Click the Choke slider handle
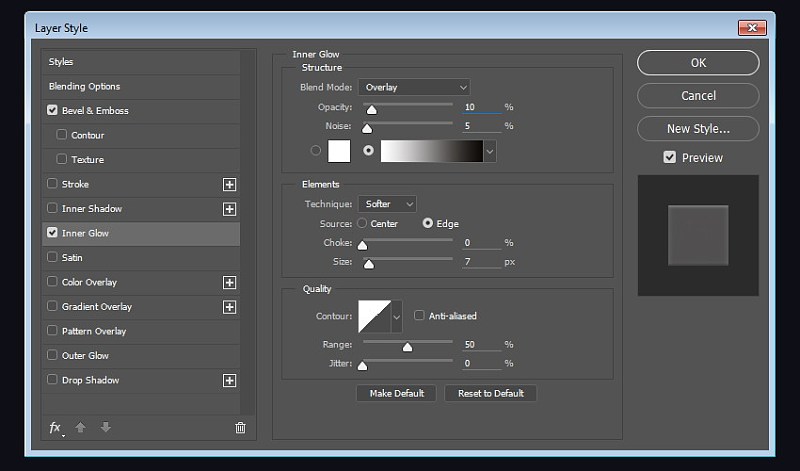 click(x=362, y=245)
